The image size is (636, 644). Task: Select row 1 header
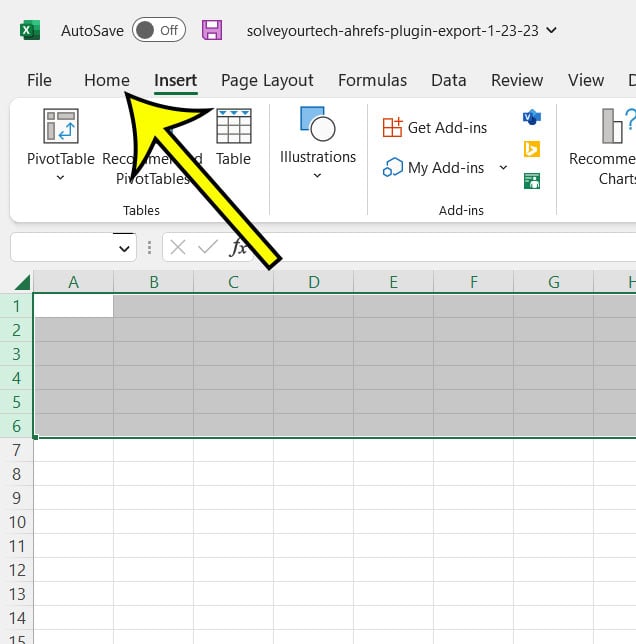point(16,306)
